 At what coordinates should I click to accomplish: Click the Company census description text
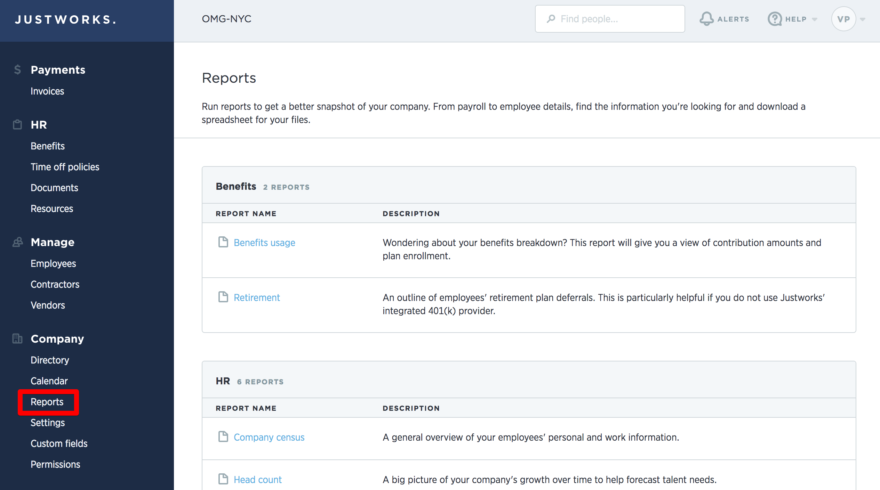pyautogui.click(x=530, y=437)
